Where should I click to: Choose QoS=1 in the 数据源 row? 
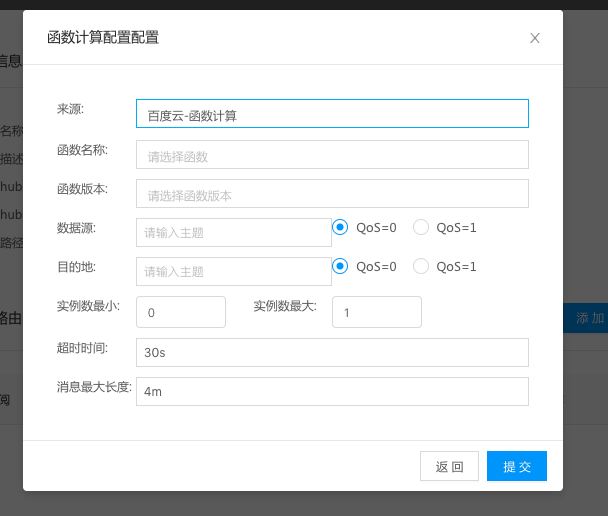coord(421,227)
